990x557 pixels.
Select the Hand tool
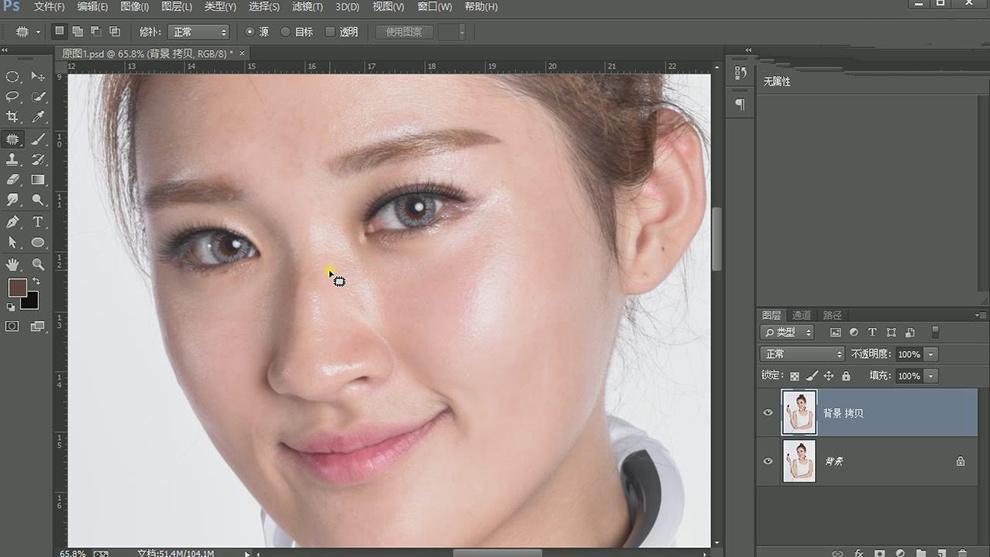(13, 265)
